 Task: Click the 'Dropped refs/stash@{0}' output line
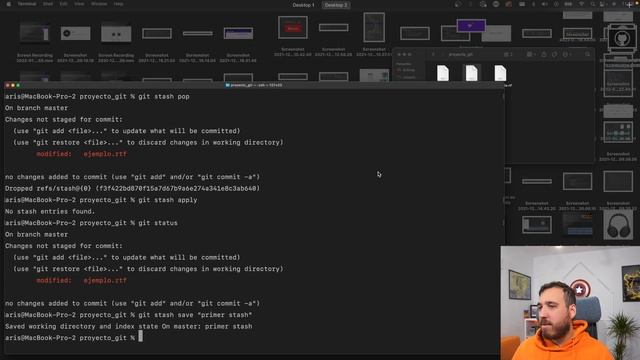(x=132, y=189)
